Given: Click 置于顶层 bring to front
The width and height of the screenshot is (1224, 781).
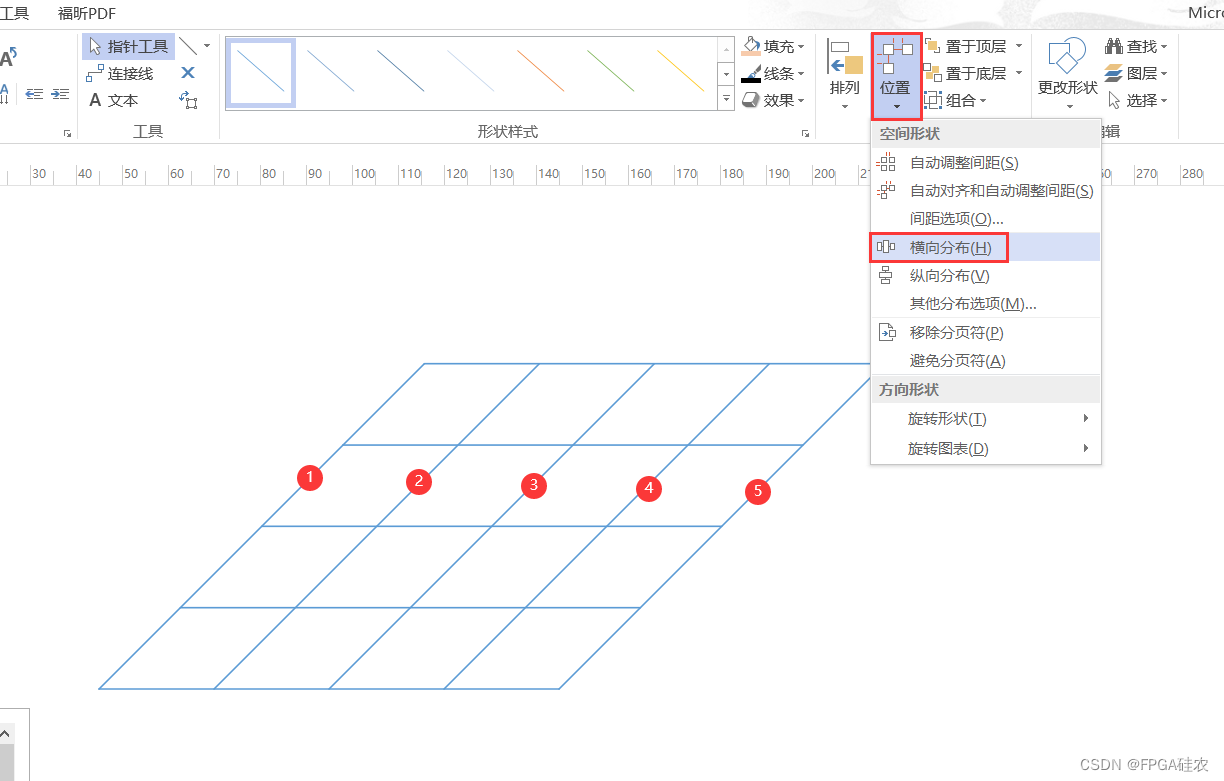Looking at the screenshot, I should click(966, 46).
